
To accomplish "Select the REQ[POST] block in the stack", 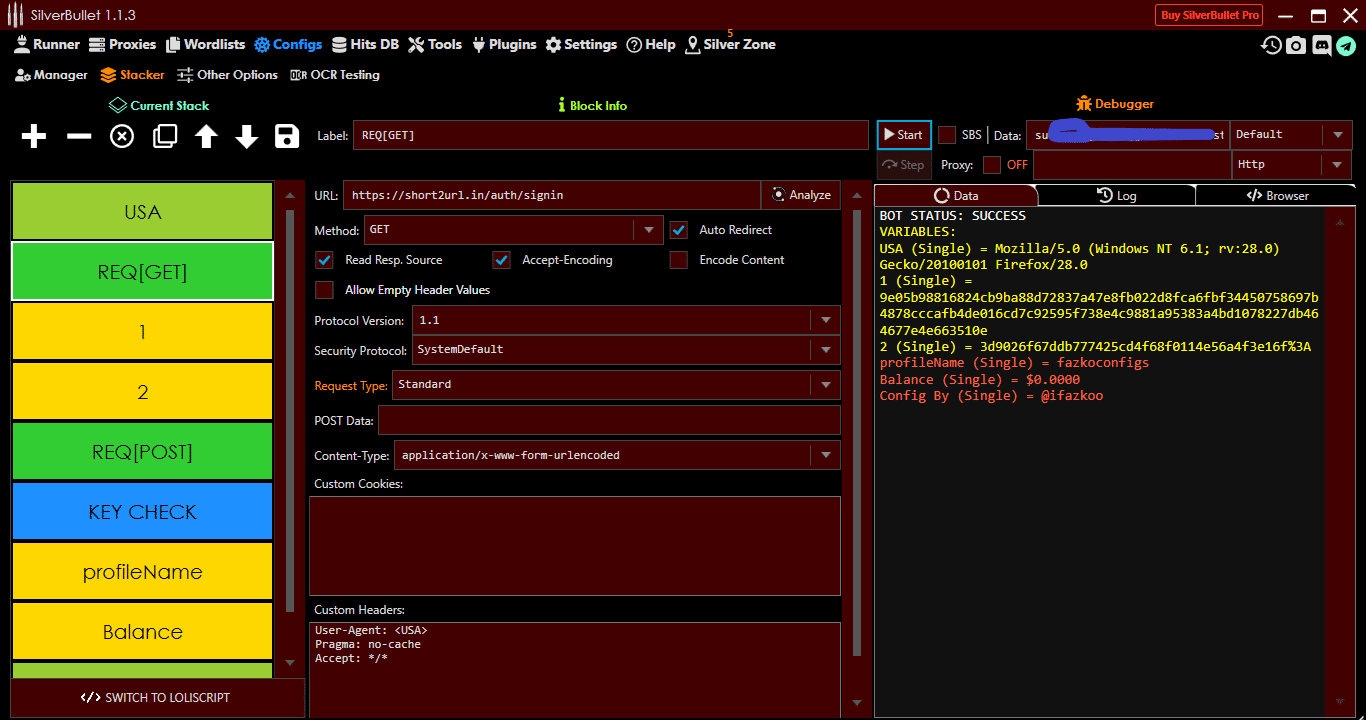I will click(141, 451).
